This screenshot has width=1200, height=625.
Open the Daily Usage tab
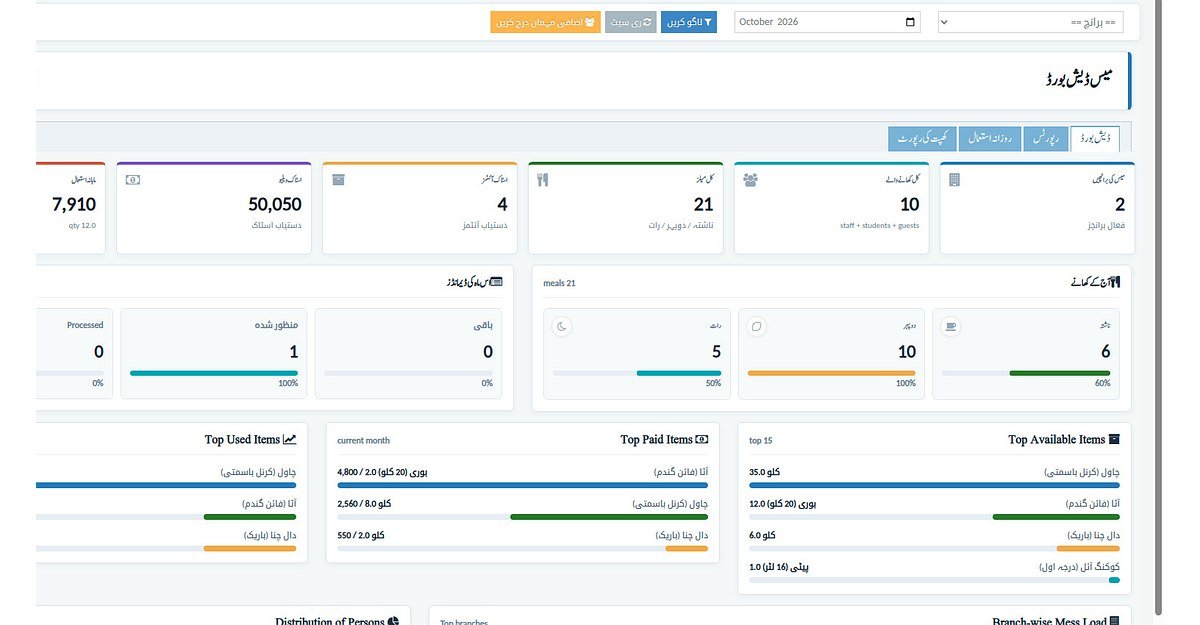(x=990, y=139)
